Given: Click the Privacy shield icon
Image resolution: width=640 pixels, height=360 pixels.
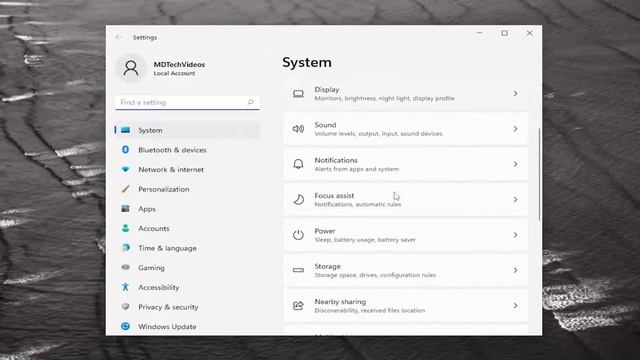Looking at the screenshot, I should pos(125,307).
